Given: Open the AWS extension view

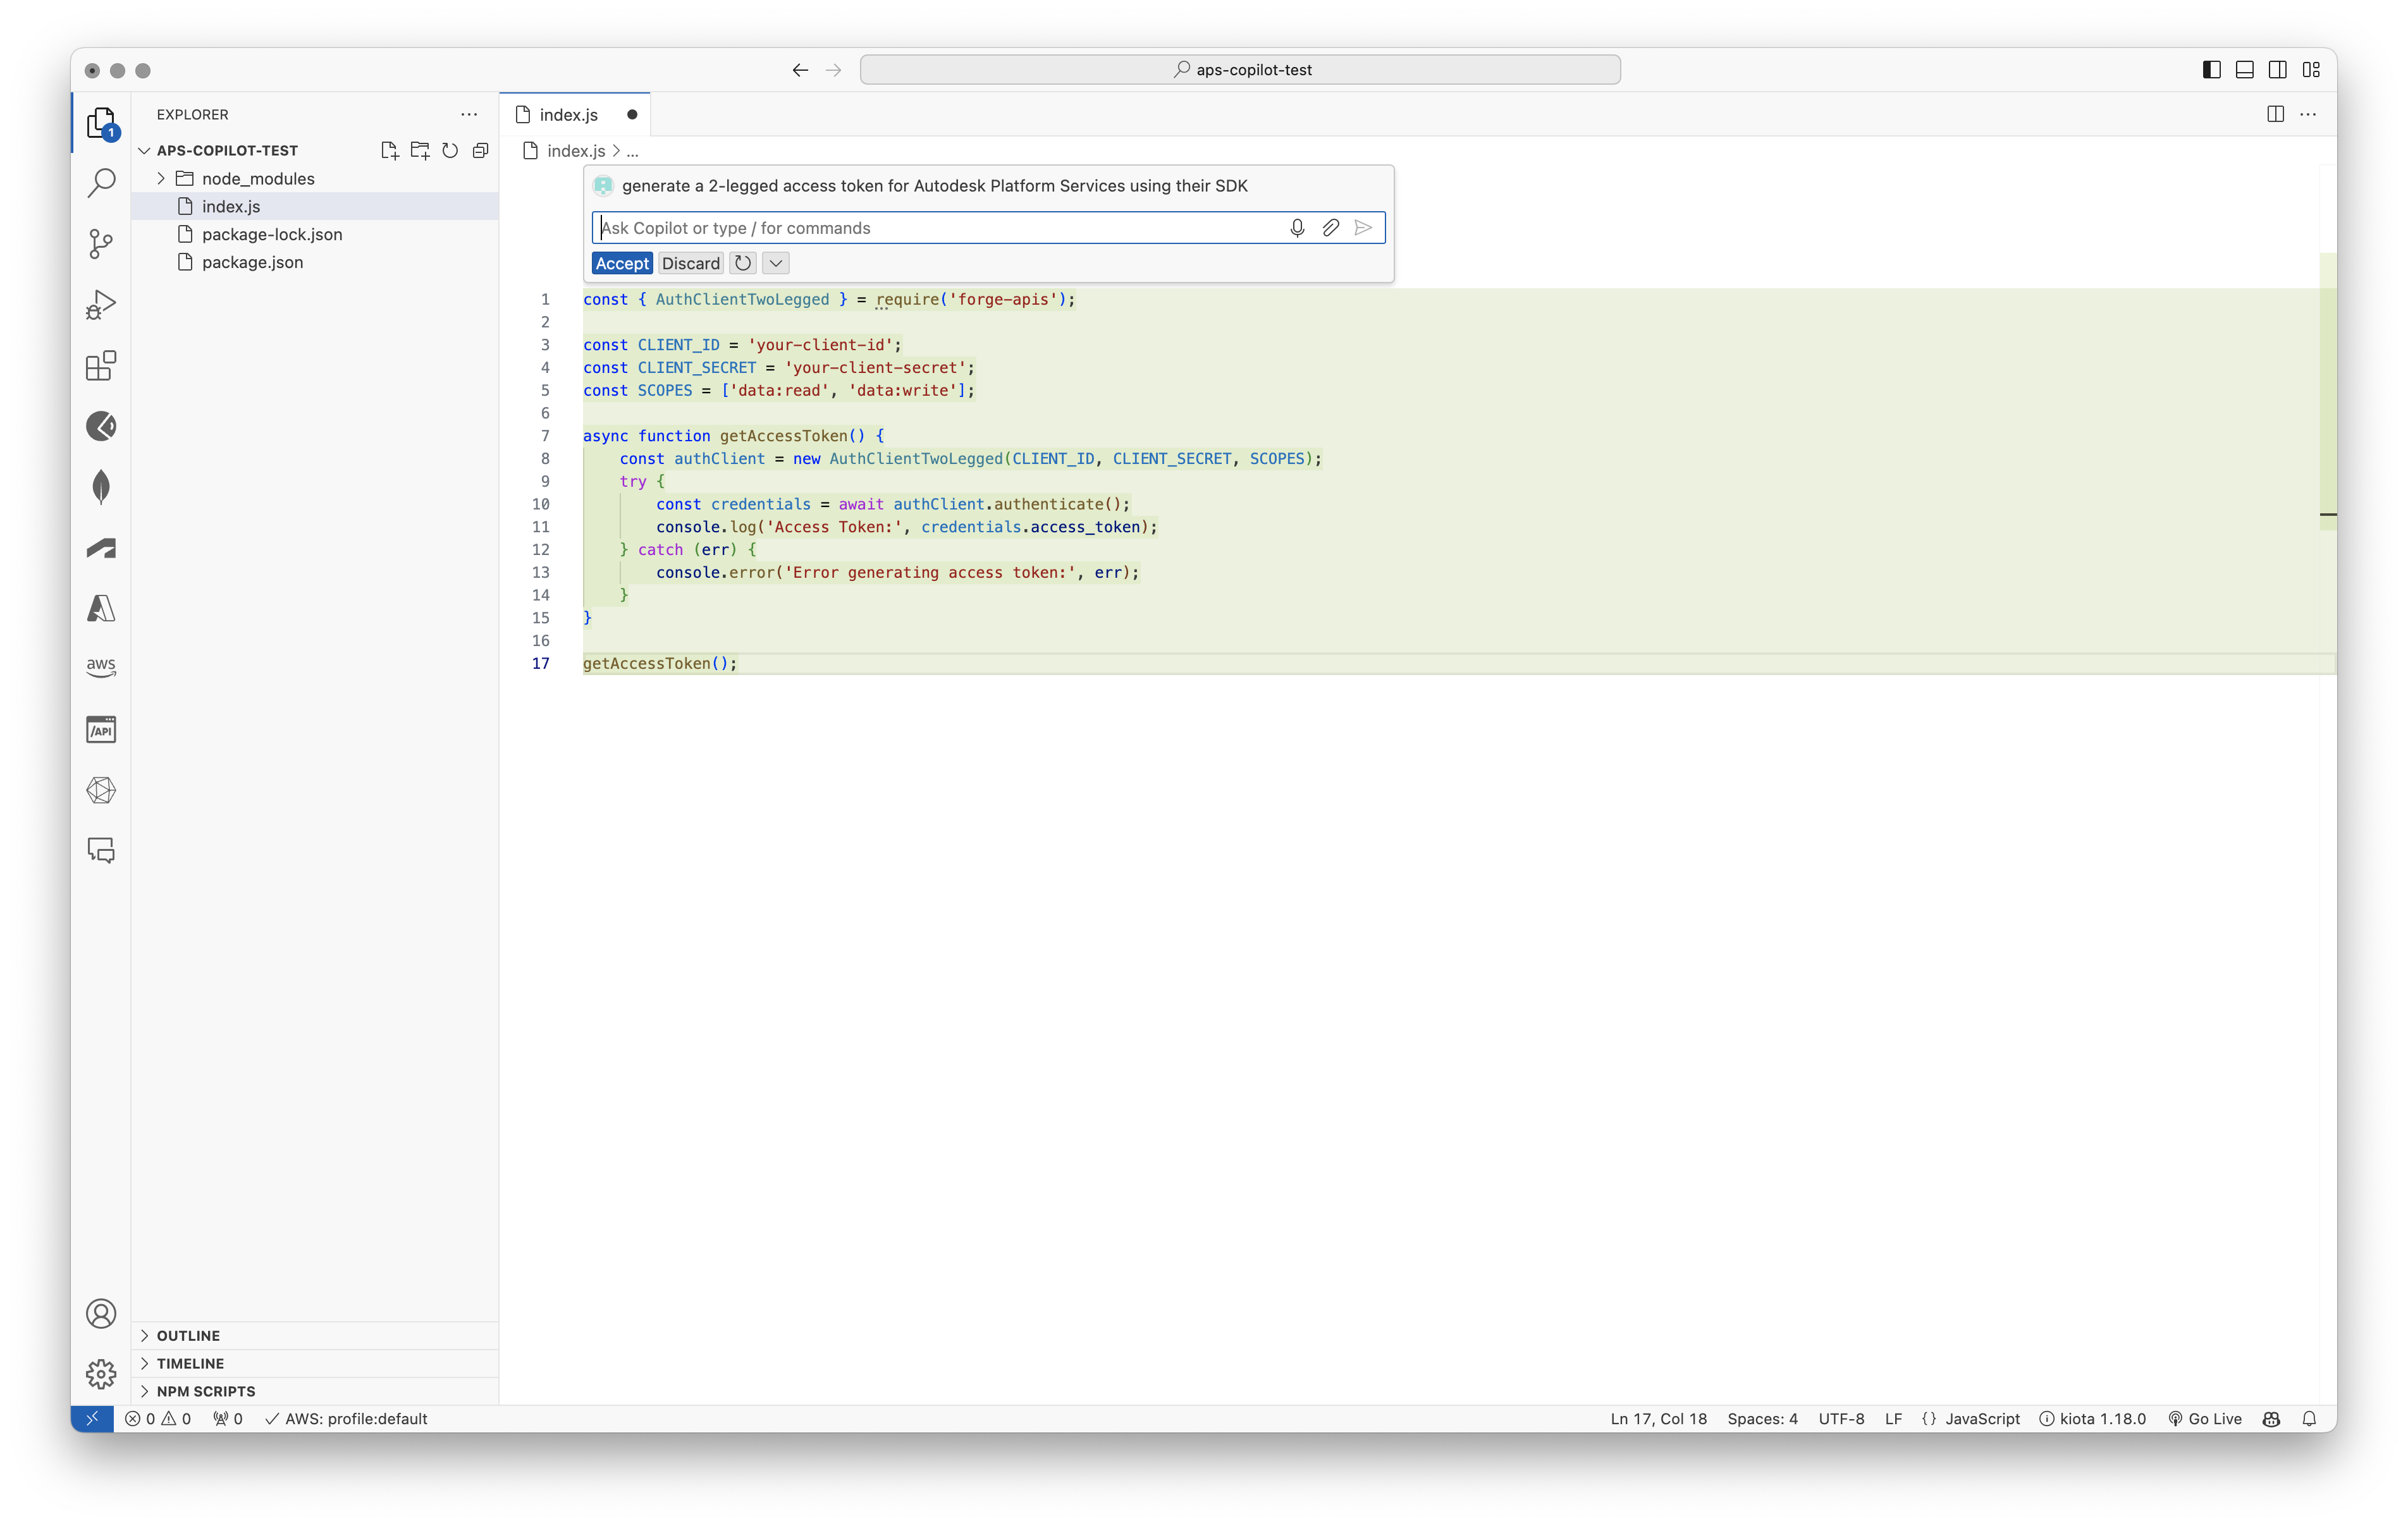Looking at the screenshot, I should [101, 667].
